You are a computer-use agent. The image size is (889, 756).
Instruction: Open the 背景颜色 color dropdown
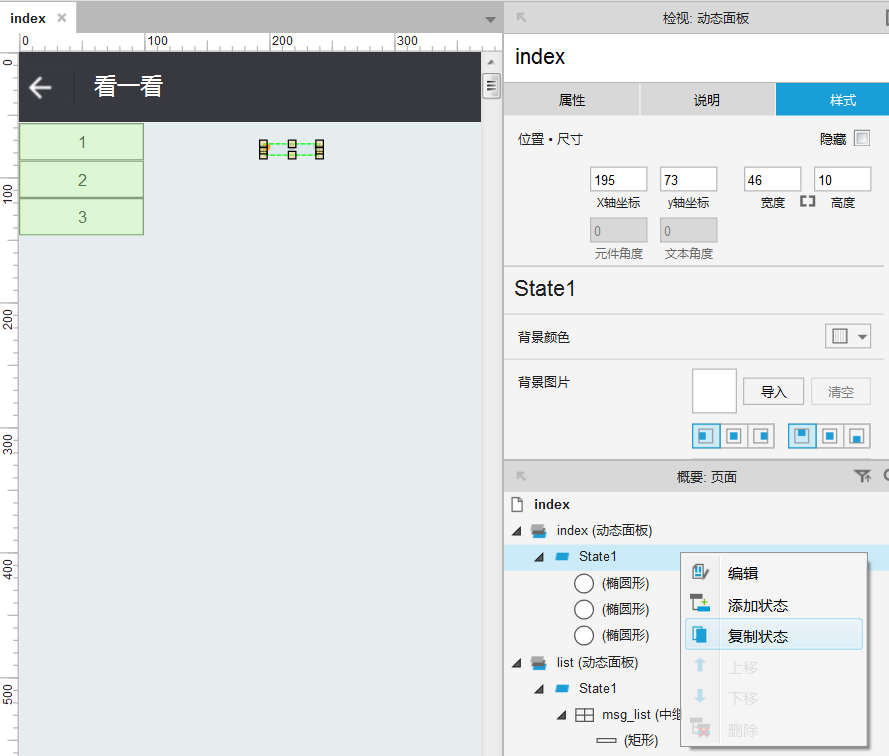click(848, 336)
